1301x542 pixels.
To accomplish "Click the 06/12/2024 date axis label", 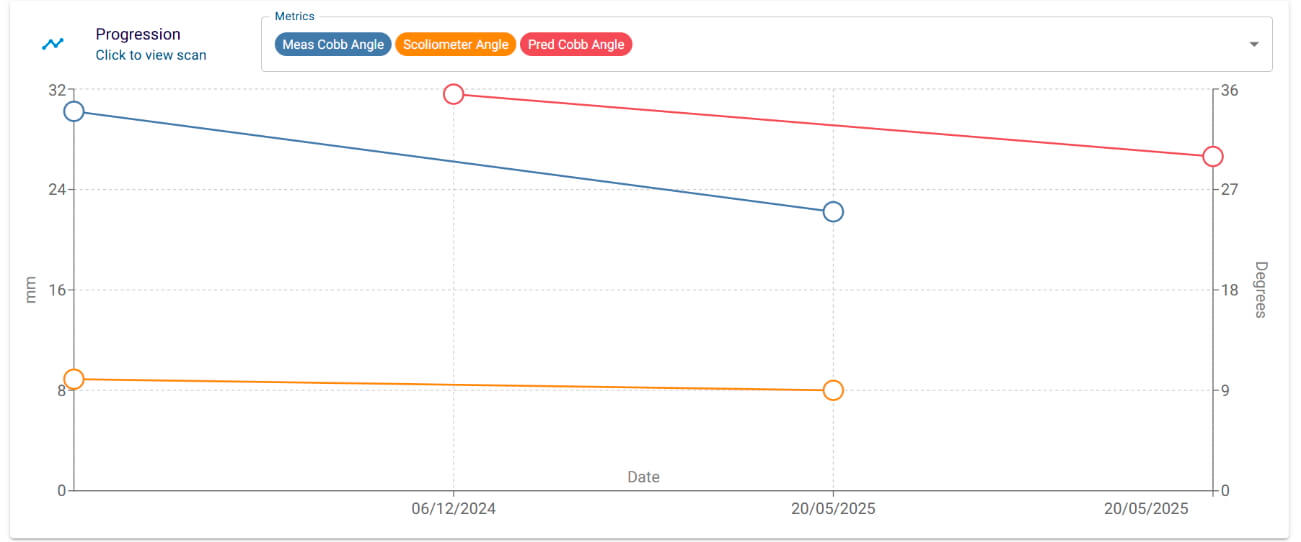I will pos(453,509).
